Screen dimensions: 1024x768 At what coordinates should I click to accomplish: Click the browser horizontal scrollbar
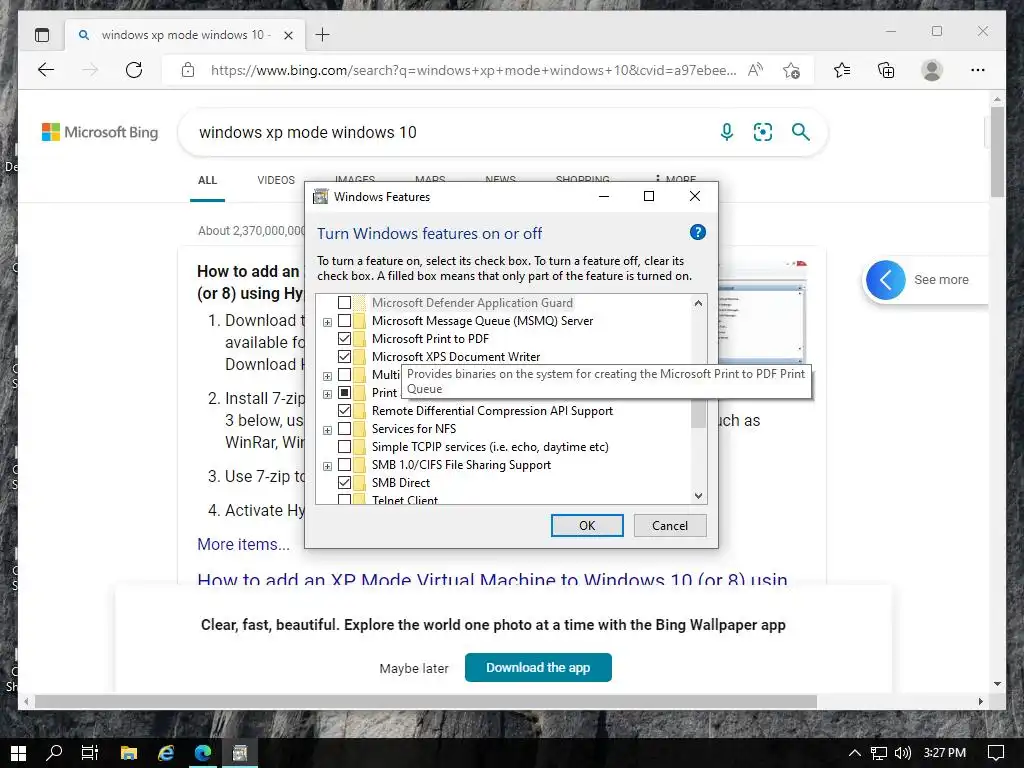pyautogui.click(x=425, y=701)
